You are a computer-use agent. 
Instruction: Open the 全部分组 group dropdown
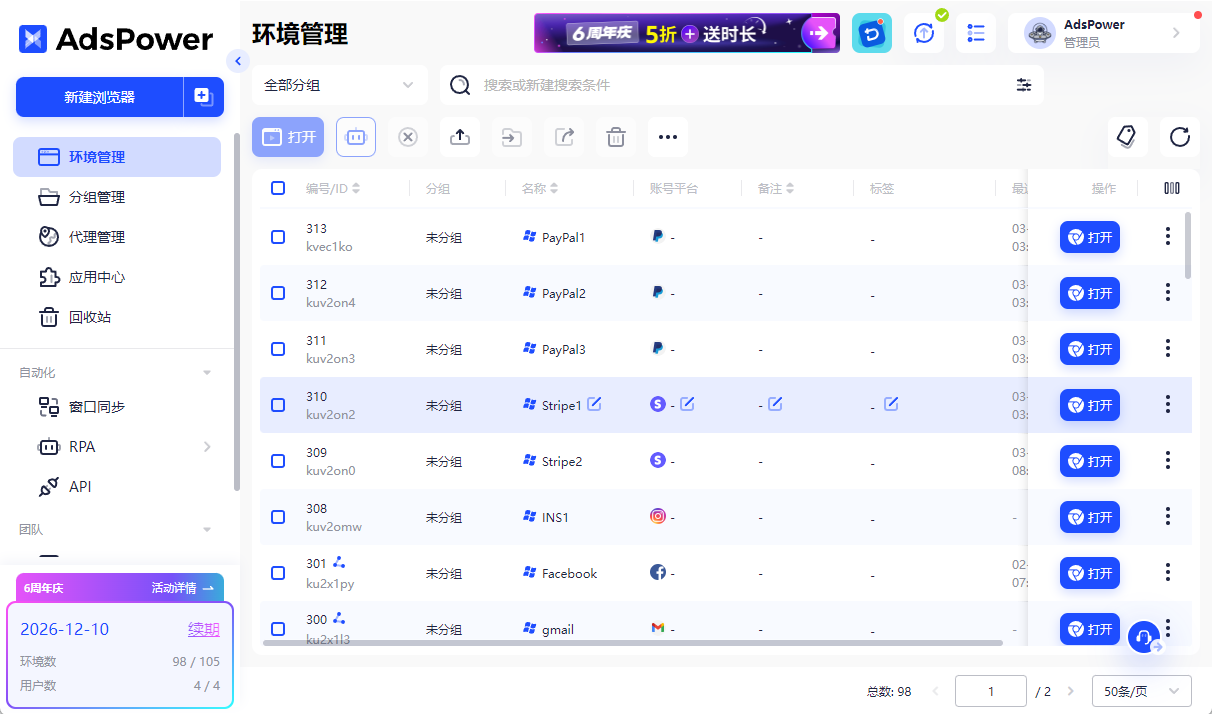tap(339, 85)
